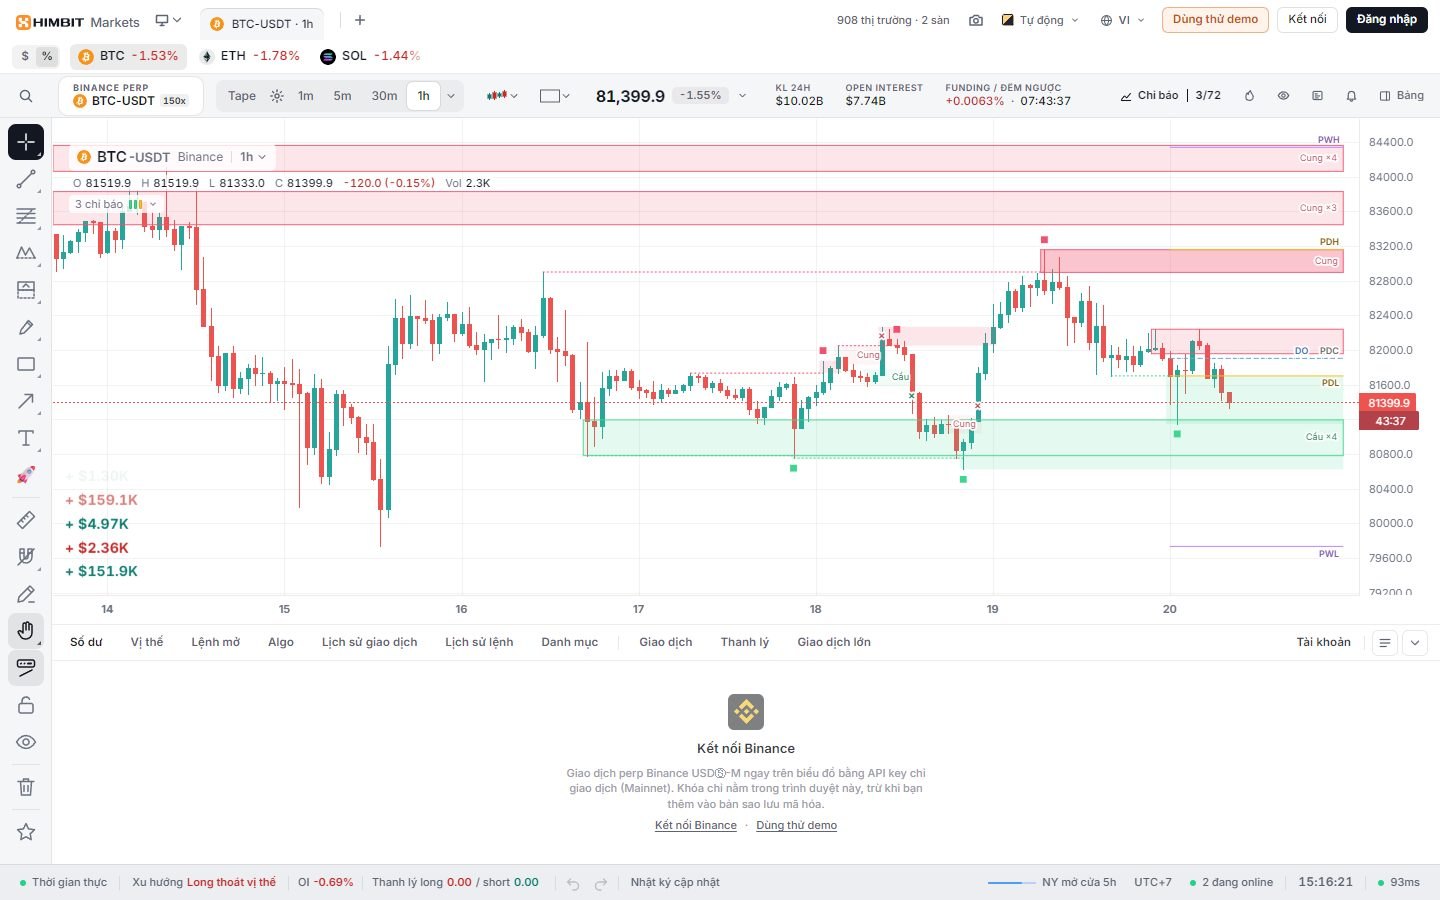Select the Thanh lý tab
This screenshot has width=1440, height=900.
[x=745, y=642]
